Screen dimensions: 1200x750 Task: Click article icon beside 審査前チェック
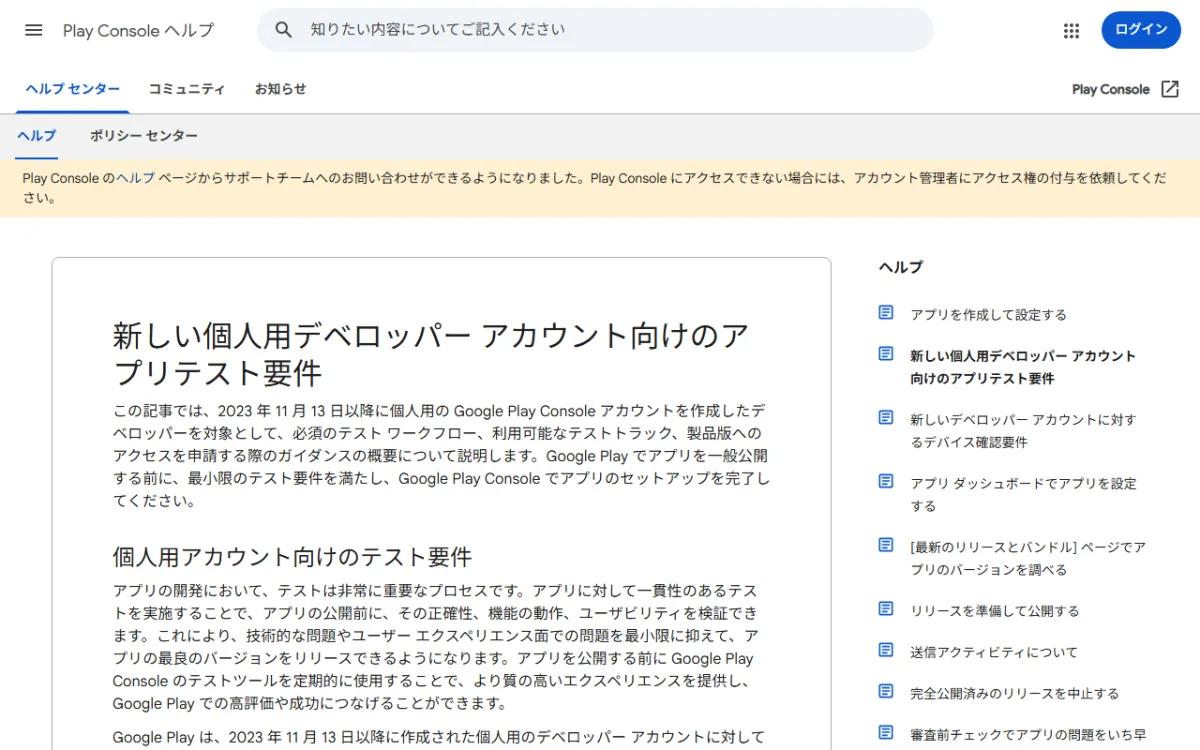886,732
